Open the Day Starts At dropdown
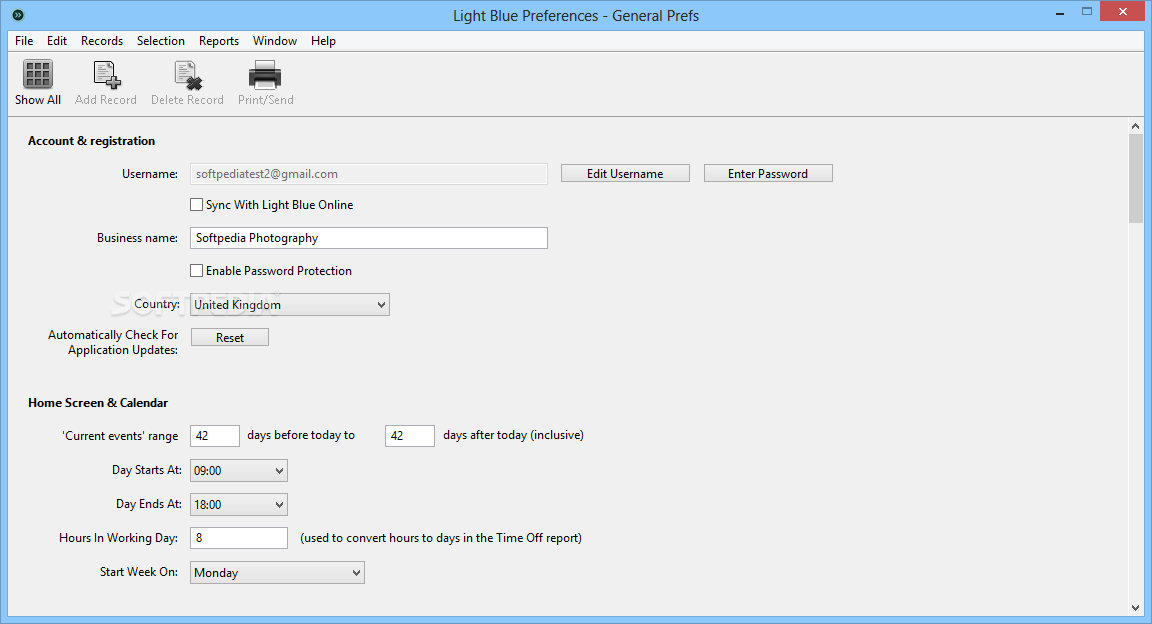The height and width of the screenshot is (624, 1152). point(239,470)
